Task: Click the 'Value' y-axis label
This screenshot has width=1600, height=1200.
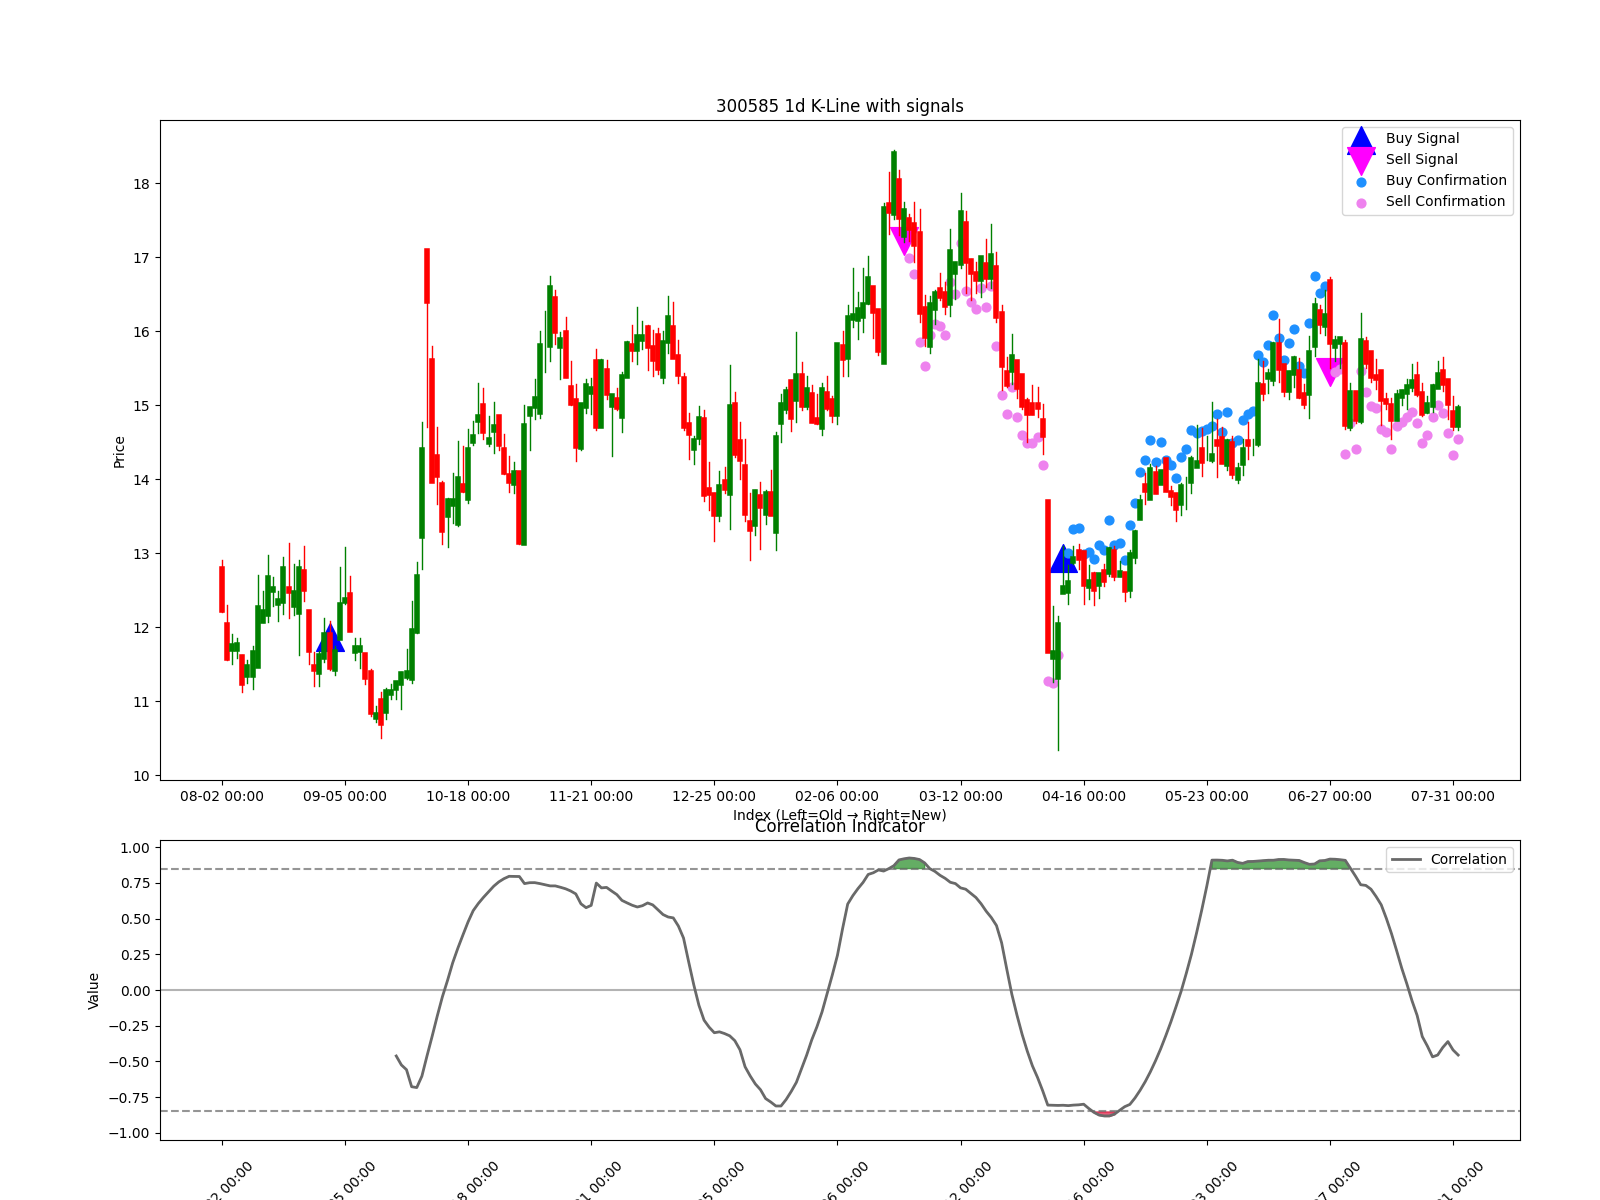Action: coord(94,991)
